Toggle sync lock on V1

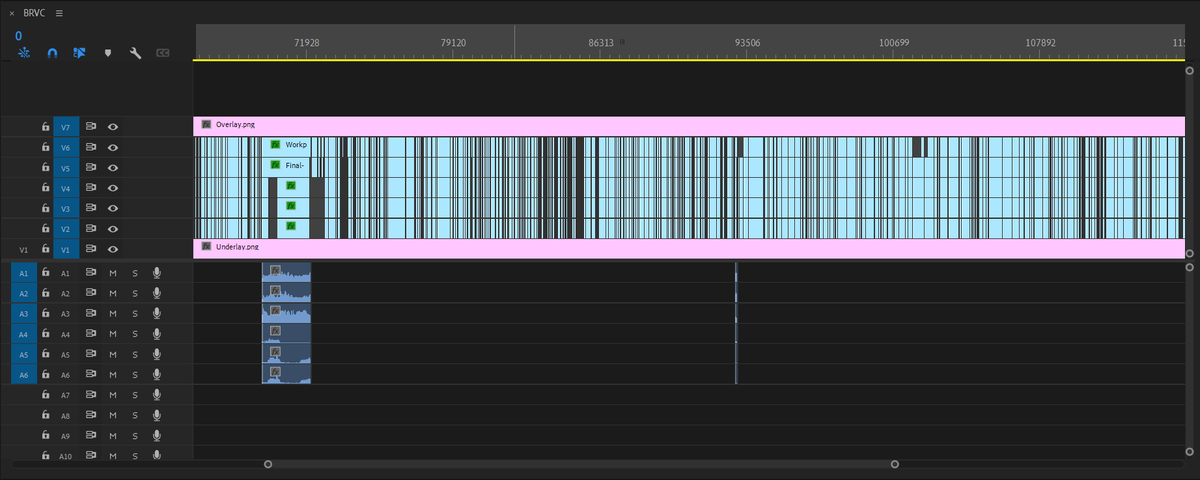(x=90, y=249)
